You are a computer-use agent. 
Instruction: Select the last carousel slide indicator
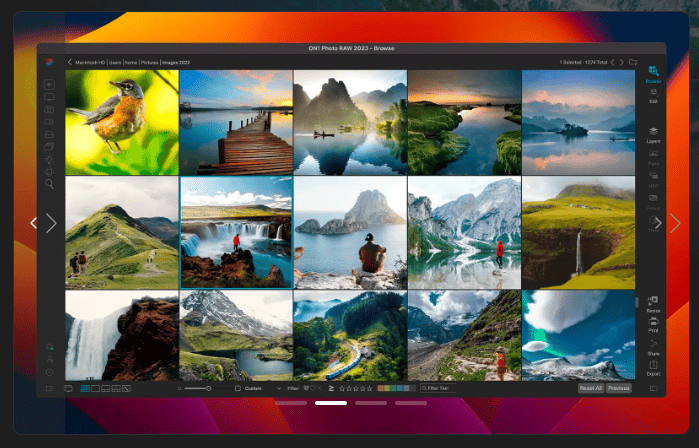(411, 403)
